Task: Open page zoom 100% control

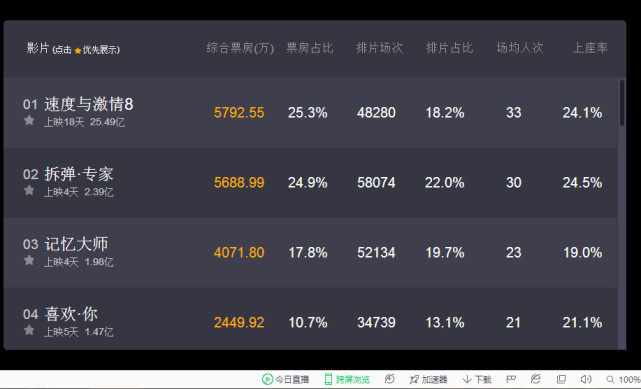Action: click(623, 380)
